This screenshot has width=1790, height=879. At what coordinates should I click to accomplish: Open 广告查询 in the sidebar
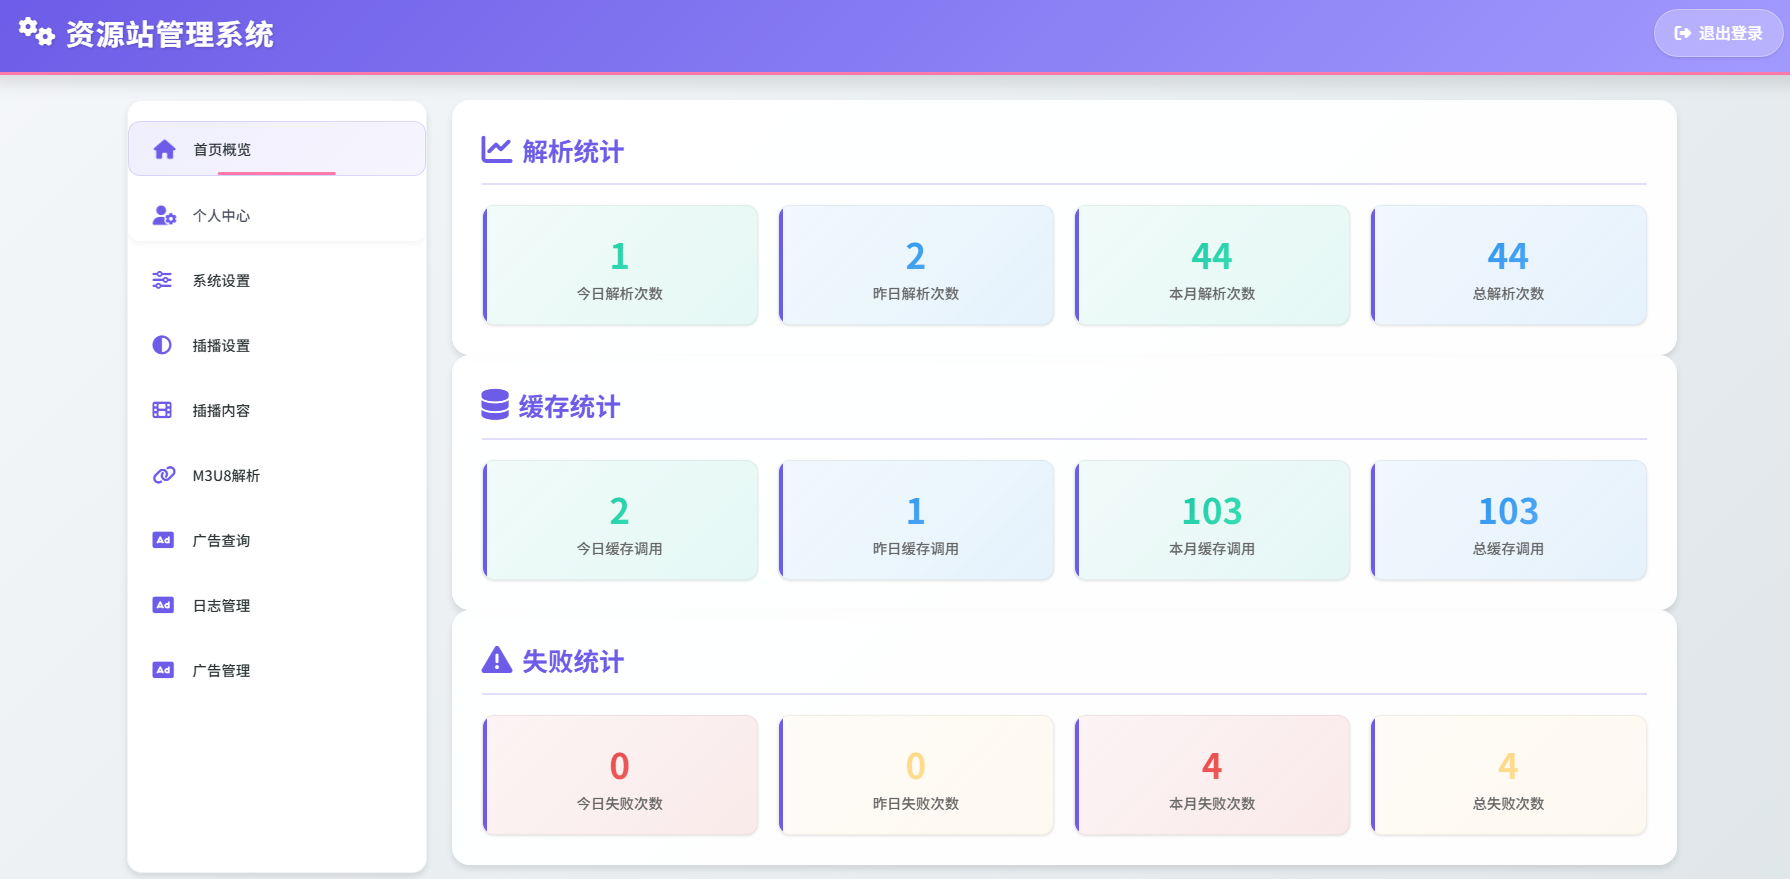(x=277, y=540)
